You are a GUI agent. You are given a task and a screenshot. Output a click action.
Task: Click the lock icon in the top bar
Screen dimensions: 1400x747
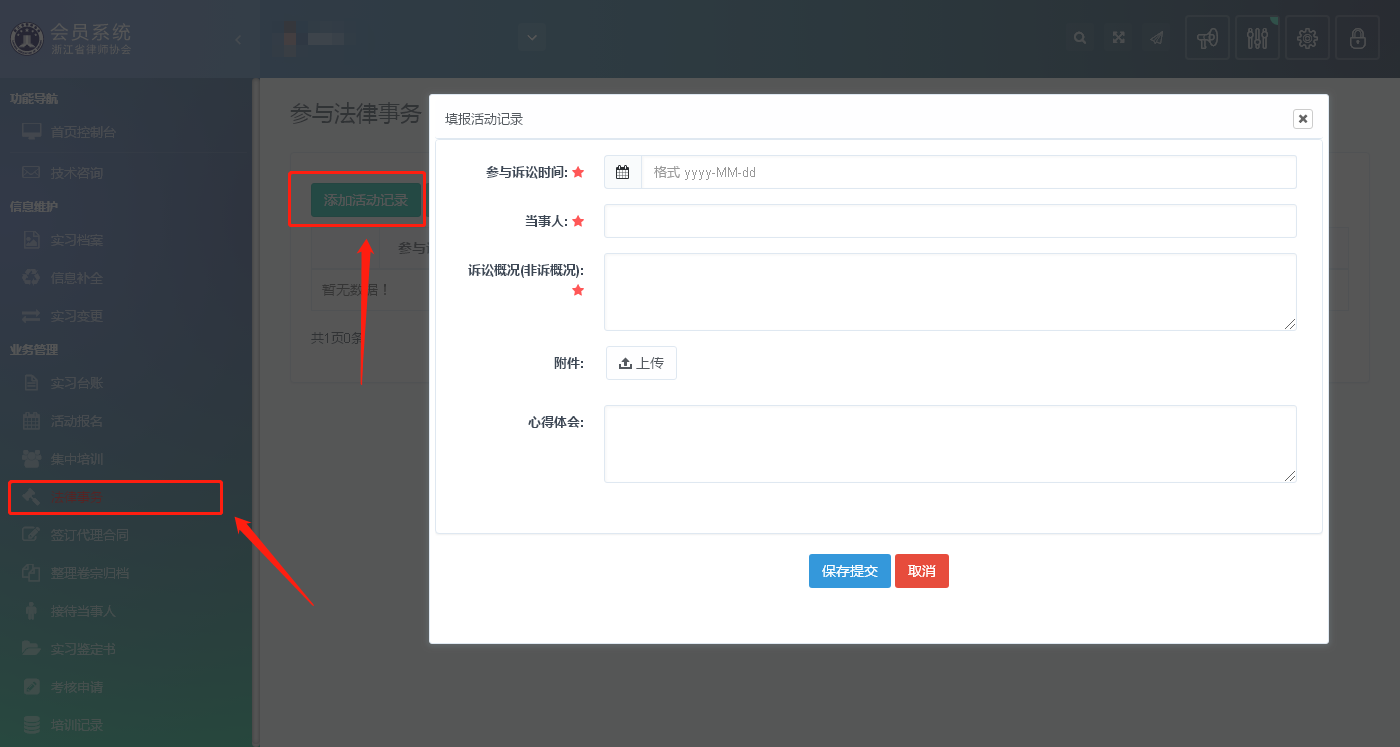pos(1357,39)
